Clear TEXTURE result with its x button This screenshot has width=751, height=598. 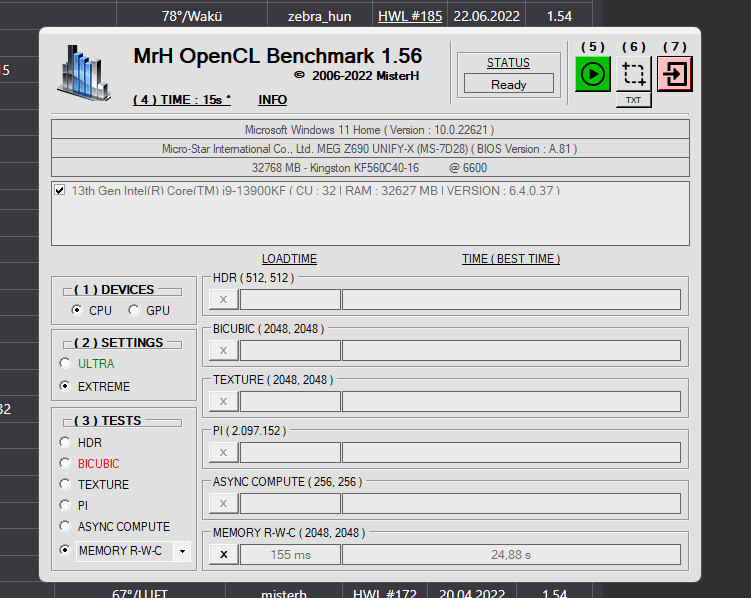click(x=224, y=402)
